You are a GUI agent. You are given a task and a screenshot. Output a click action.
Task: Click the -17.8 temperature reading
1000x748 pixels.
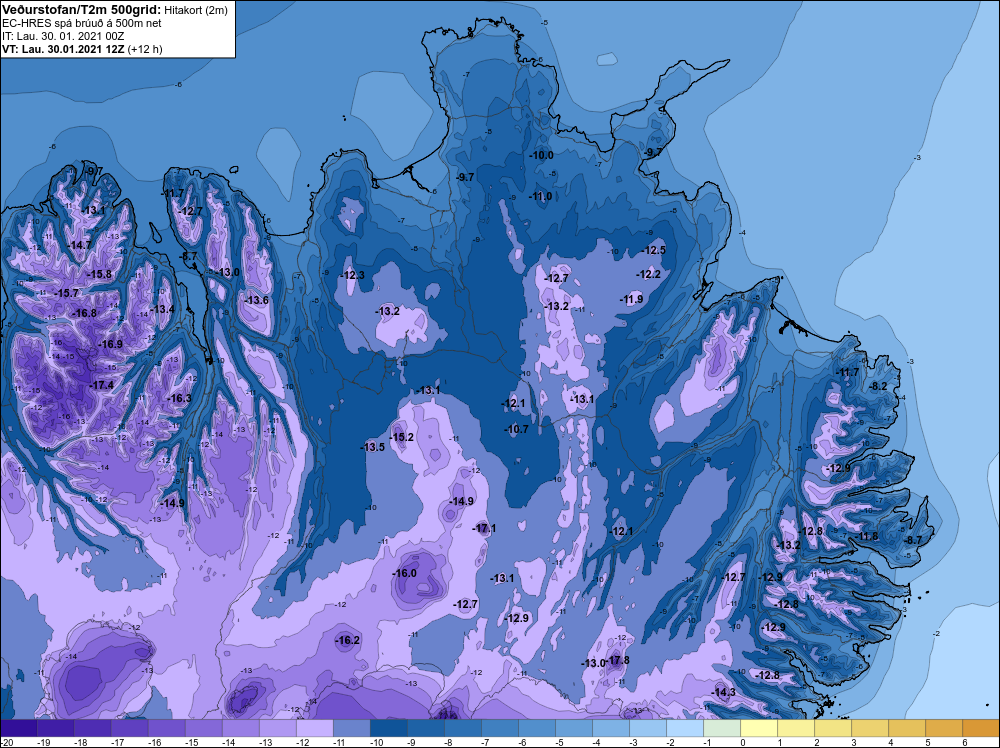[x=617, y=660]
